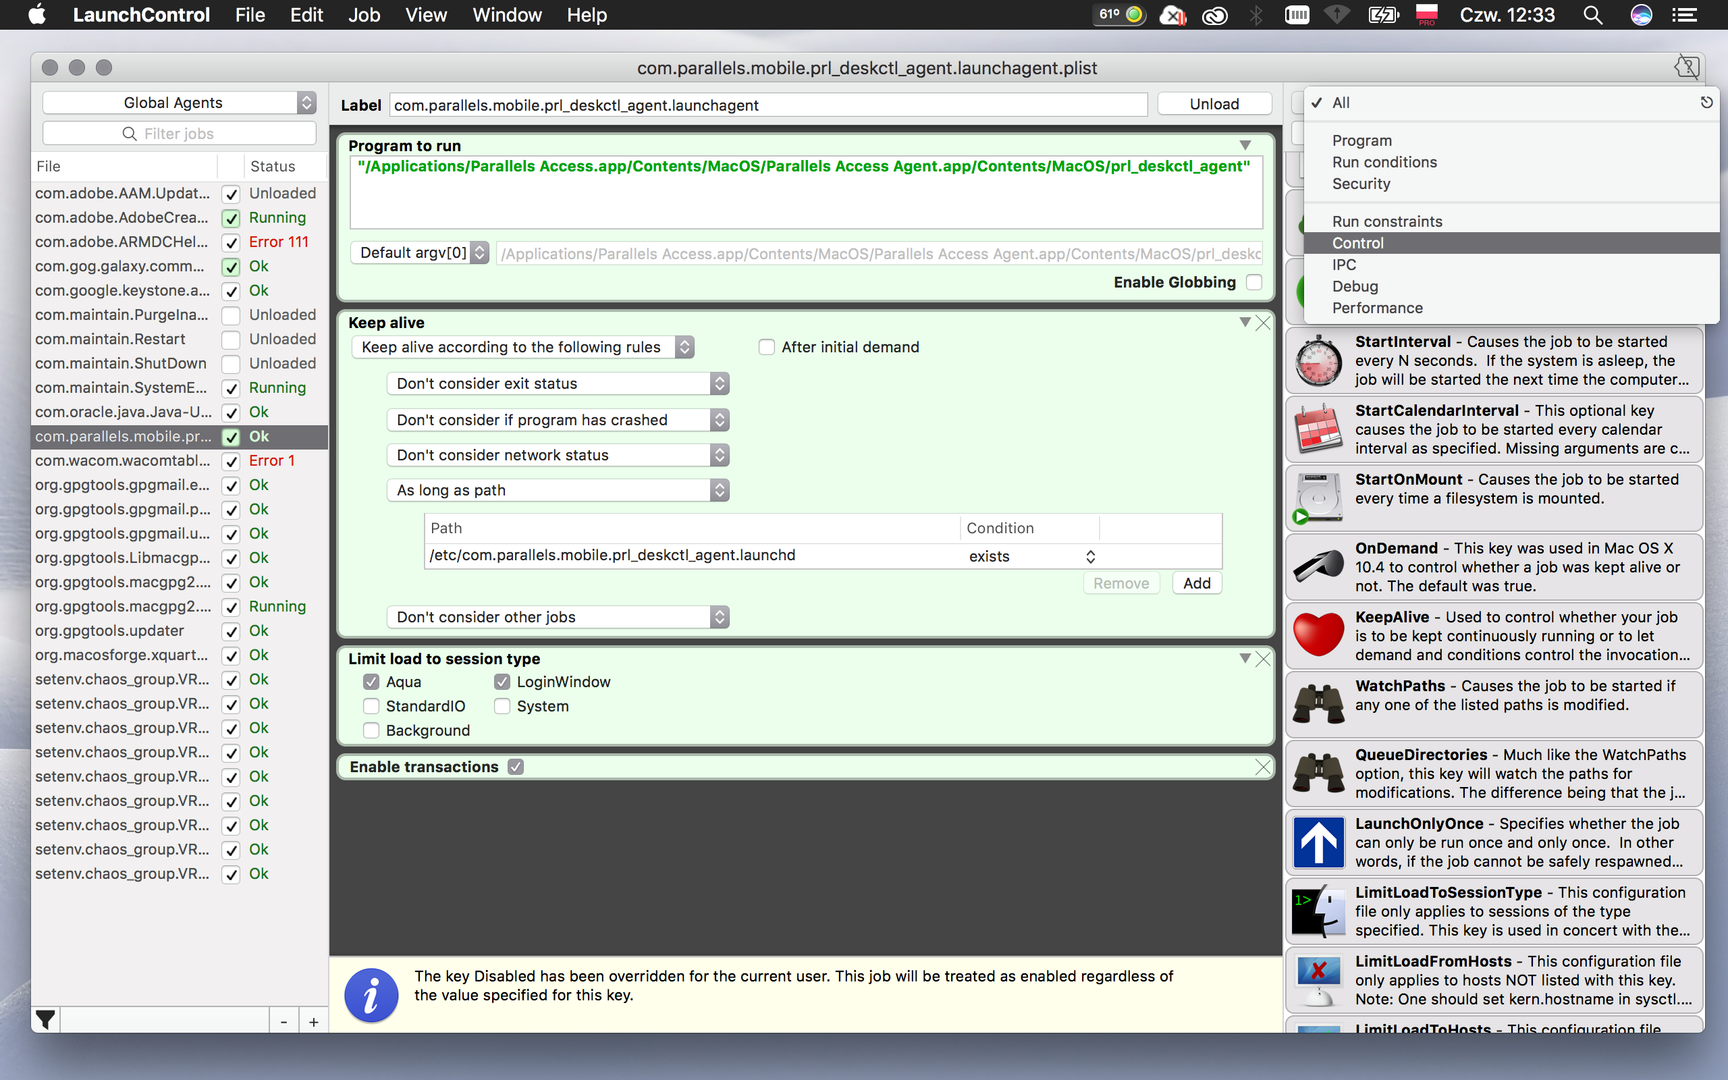
Task: Open the Apple menu
Action: (x=36, y=15)
